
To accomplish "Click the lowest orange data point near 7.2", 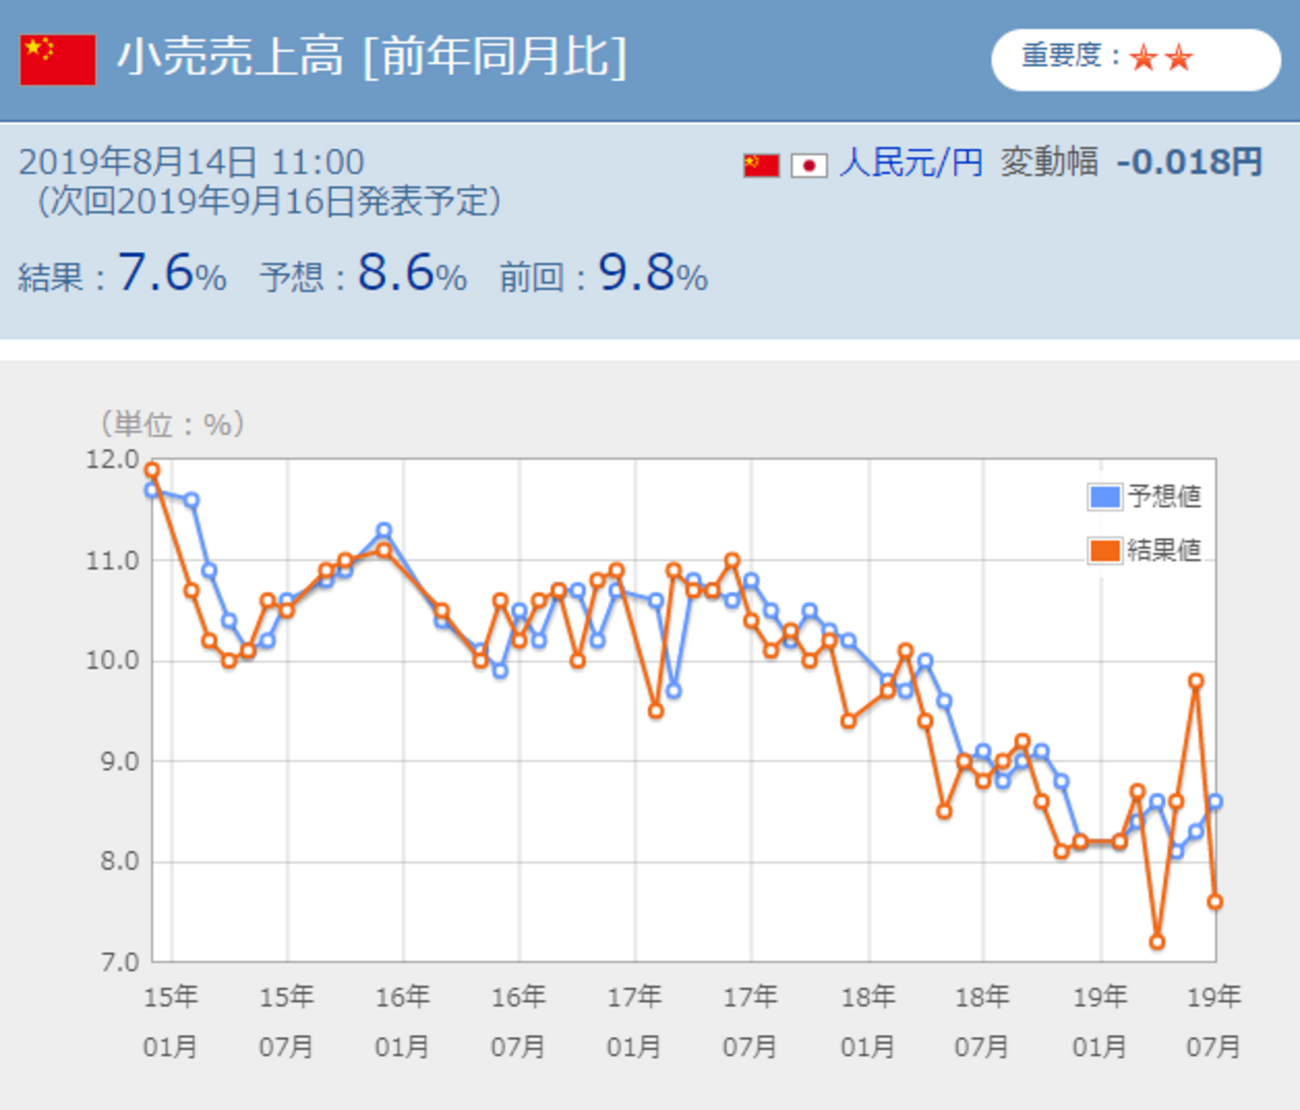I will (1157, 942).
